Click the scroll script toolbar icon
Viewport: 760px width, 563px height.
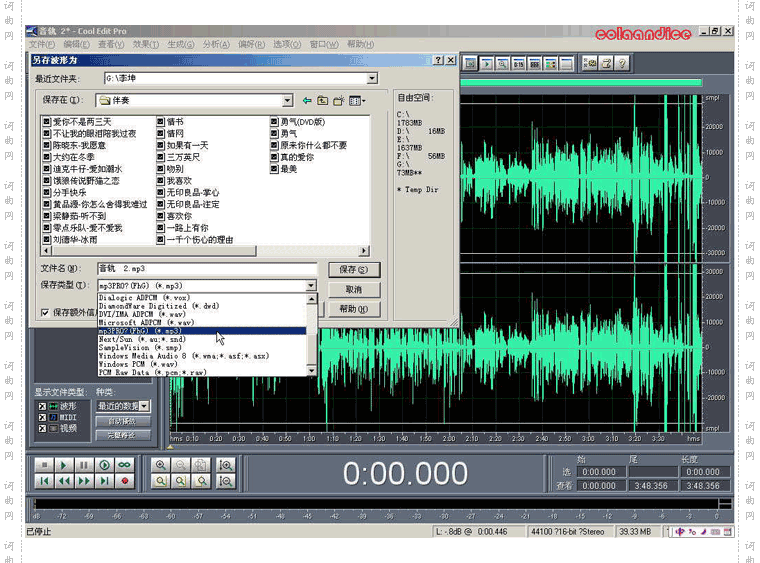point(606,63)
